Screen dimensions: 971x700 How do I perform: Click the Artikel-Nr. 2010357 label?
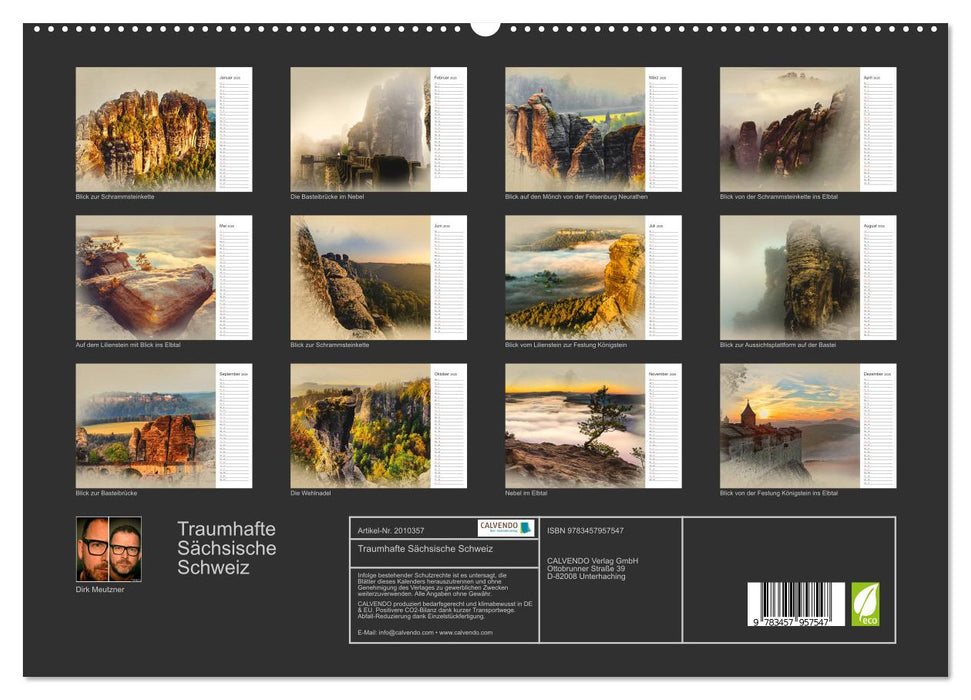click(391, 530)
